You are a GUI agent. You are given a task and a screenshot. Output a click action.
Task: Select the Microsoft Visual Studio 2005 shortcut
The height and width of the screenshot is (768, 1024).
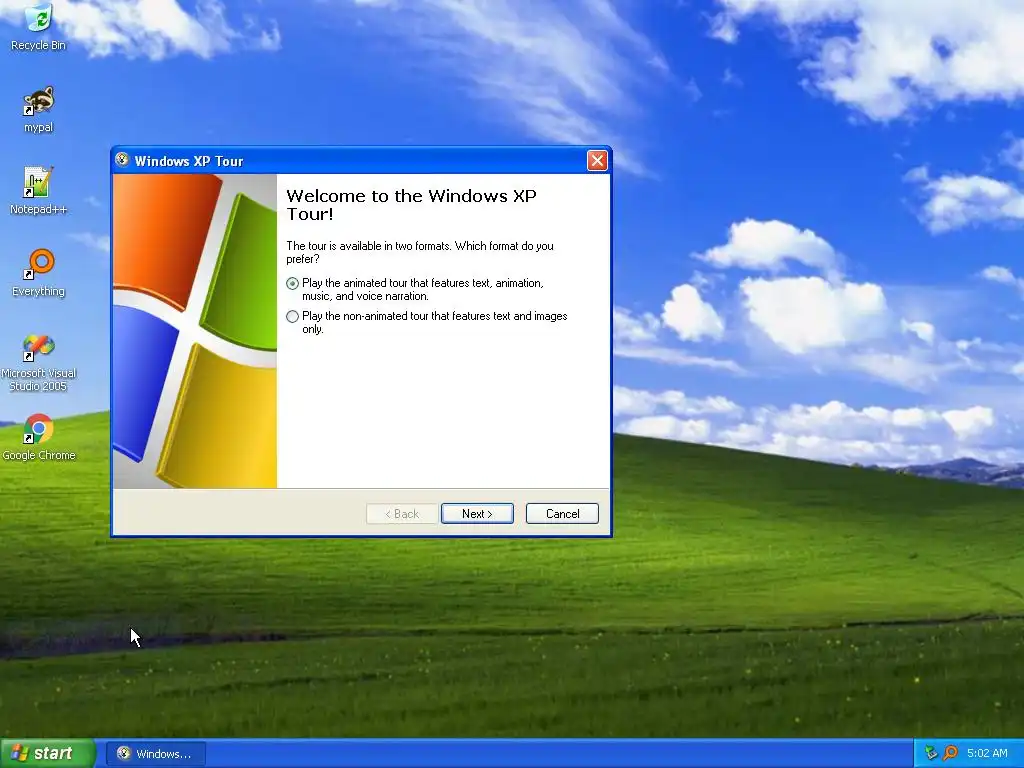point(39,362)
